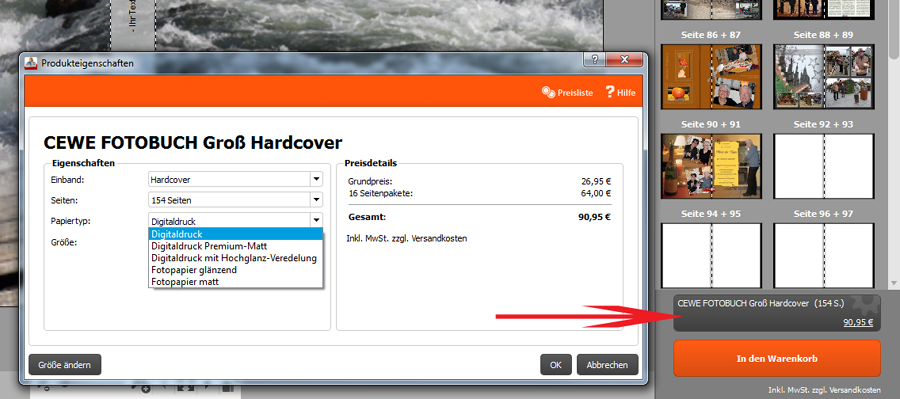Screen dimensions: 900x399
Task: Expand the Seiten dropdown showing 154 Seiten
Action: point(235,200)
